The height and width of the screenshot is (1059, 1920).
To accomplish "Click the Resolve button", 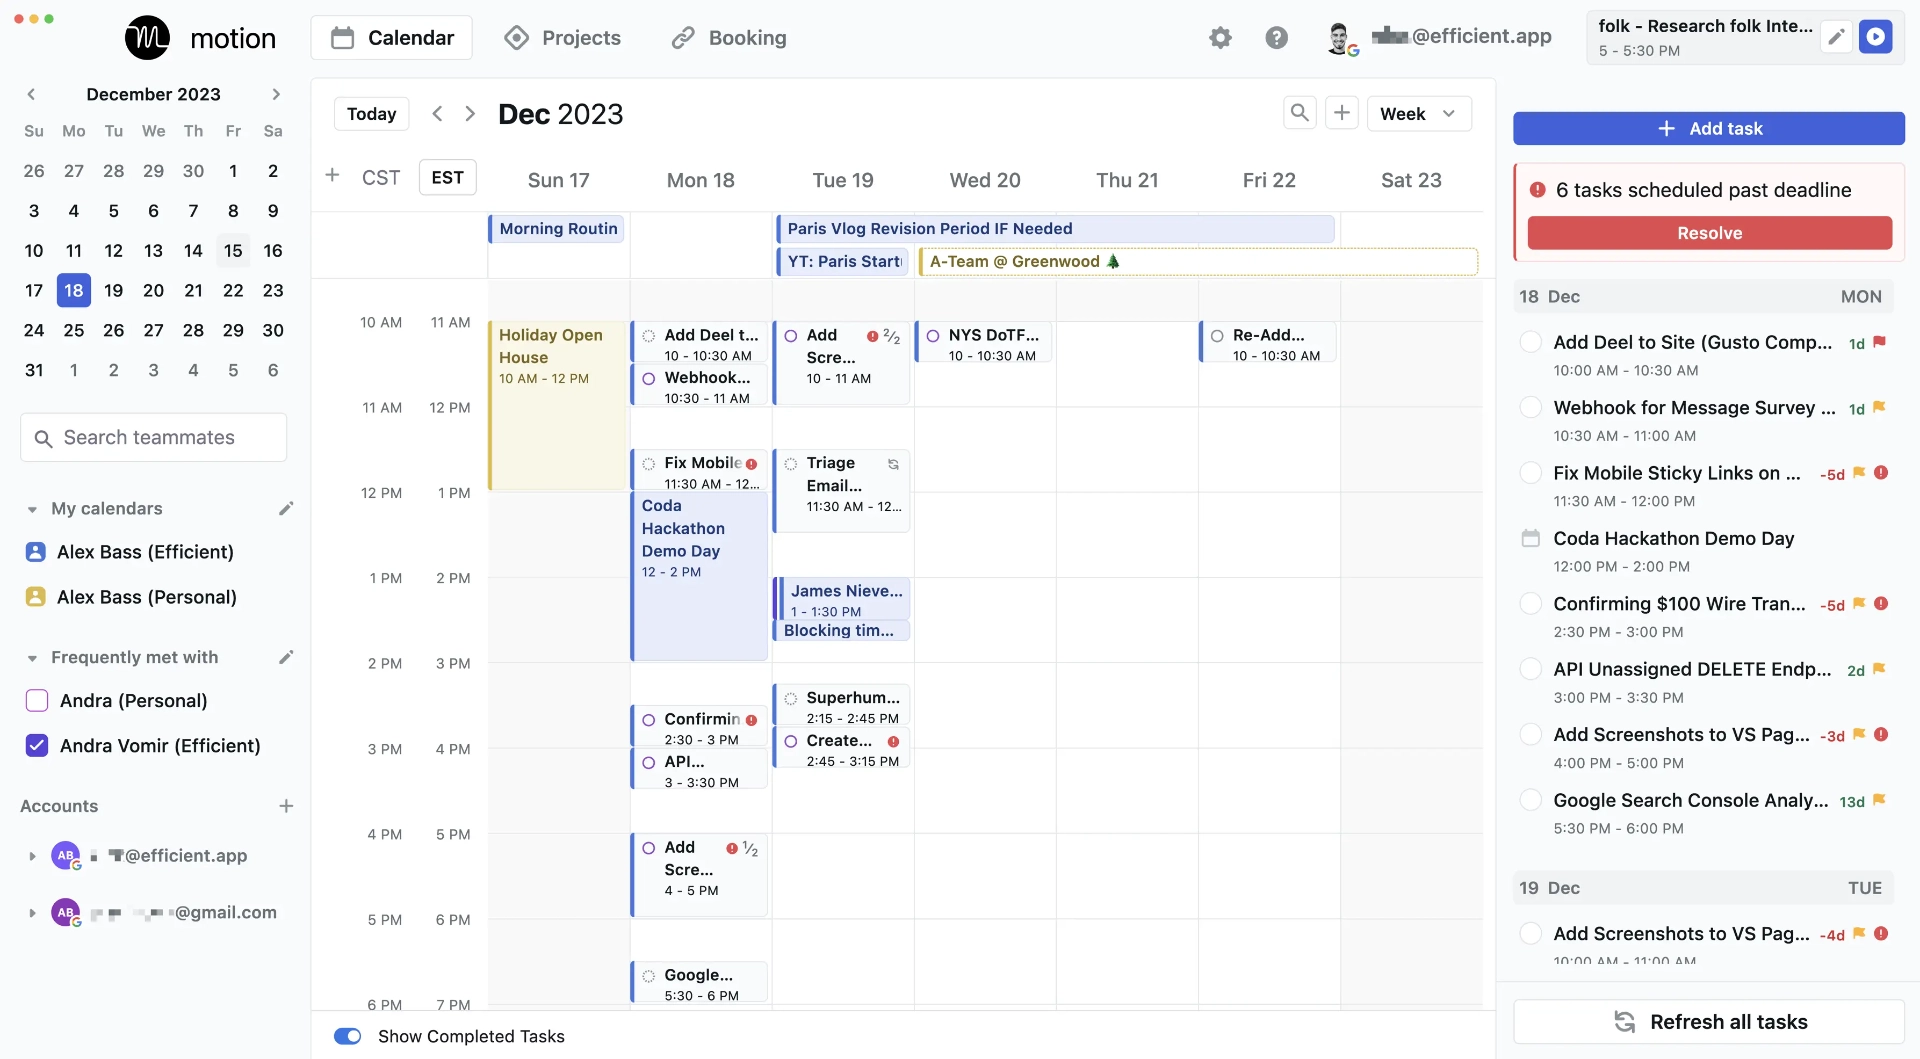I will (x=1709, y=233).
